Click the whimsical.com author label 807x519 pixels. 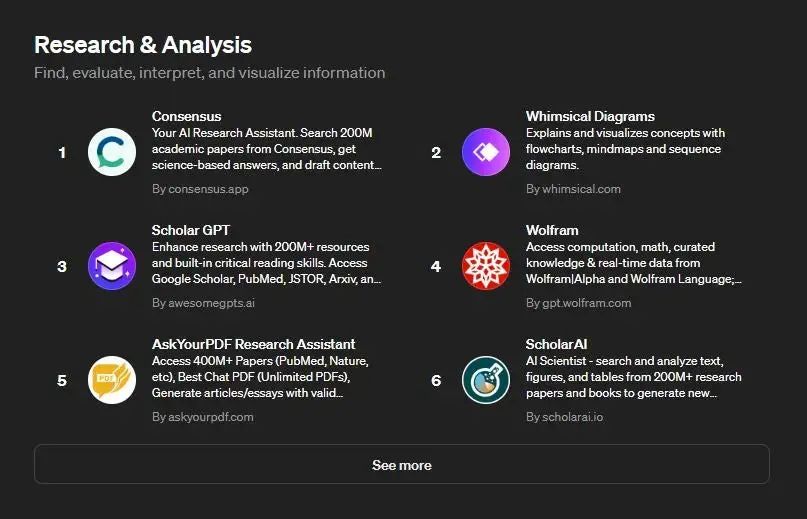coord(573,188)
